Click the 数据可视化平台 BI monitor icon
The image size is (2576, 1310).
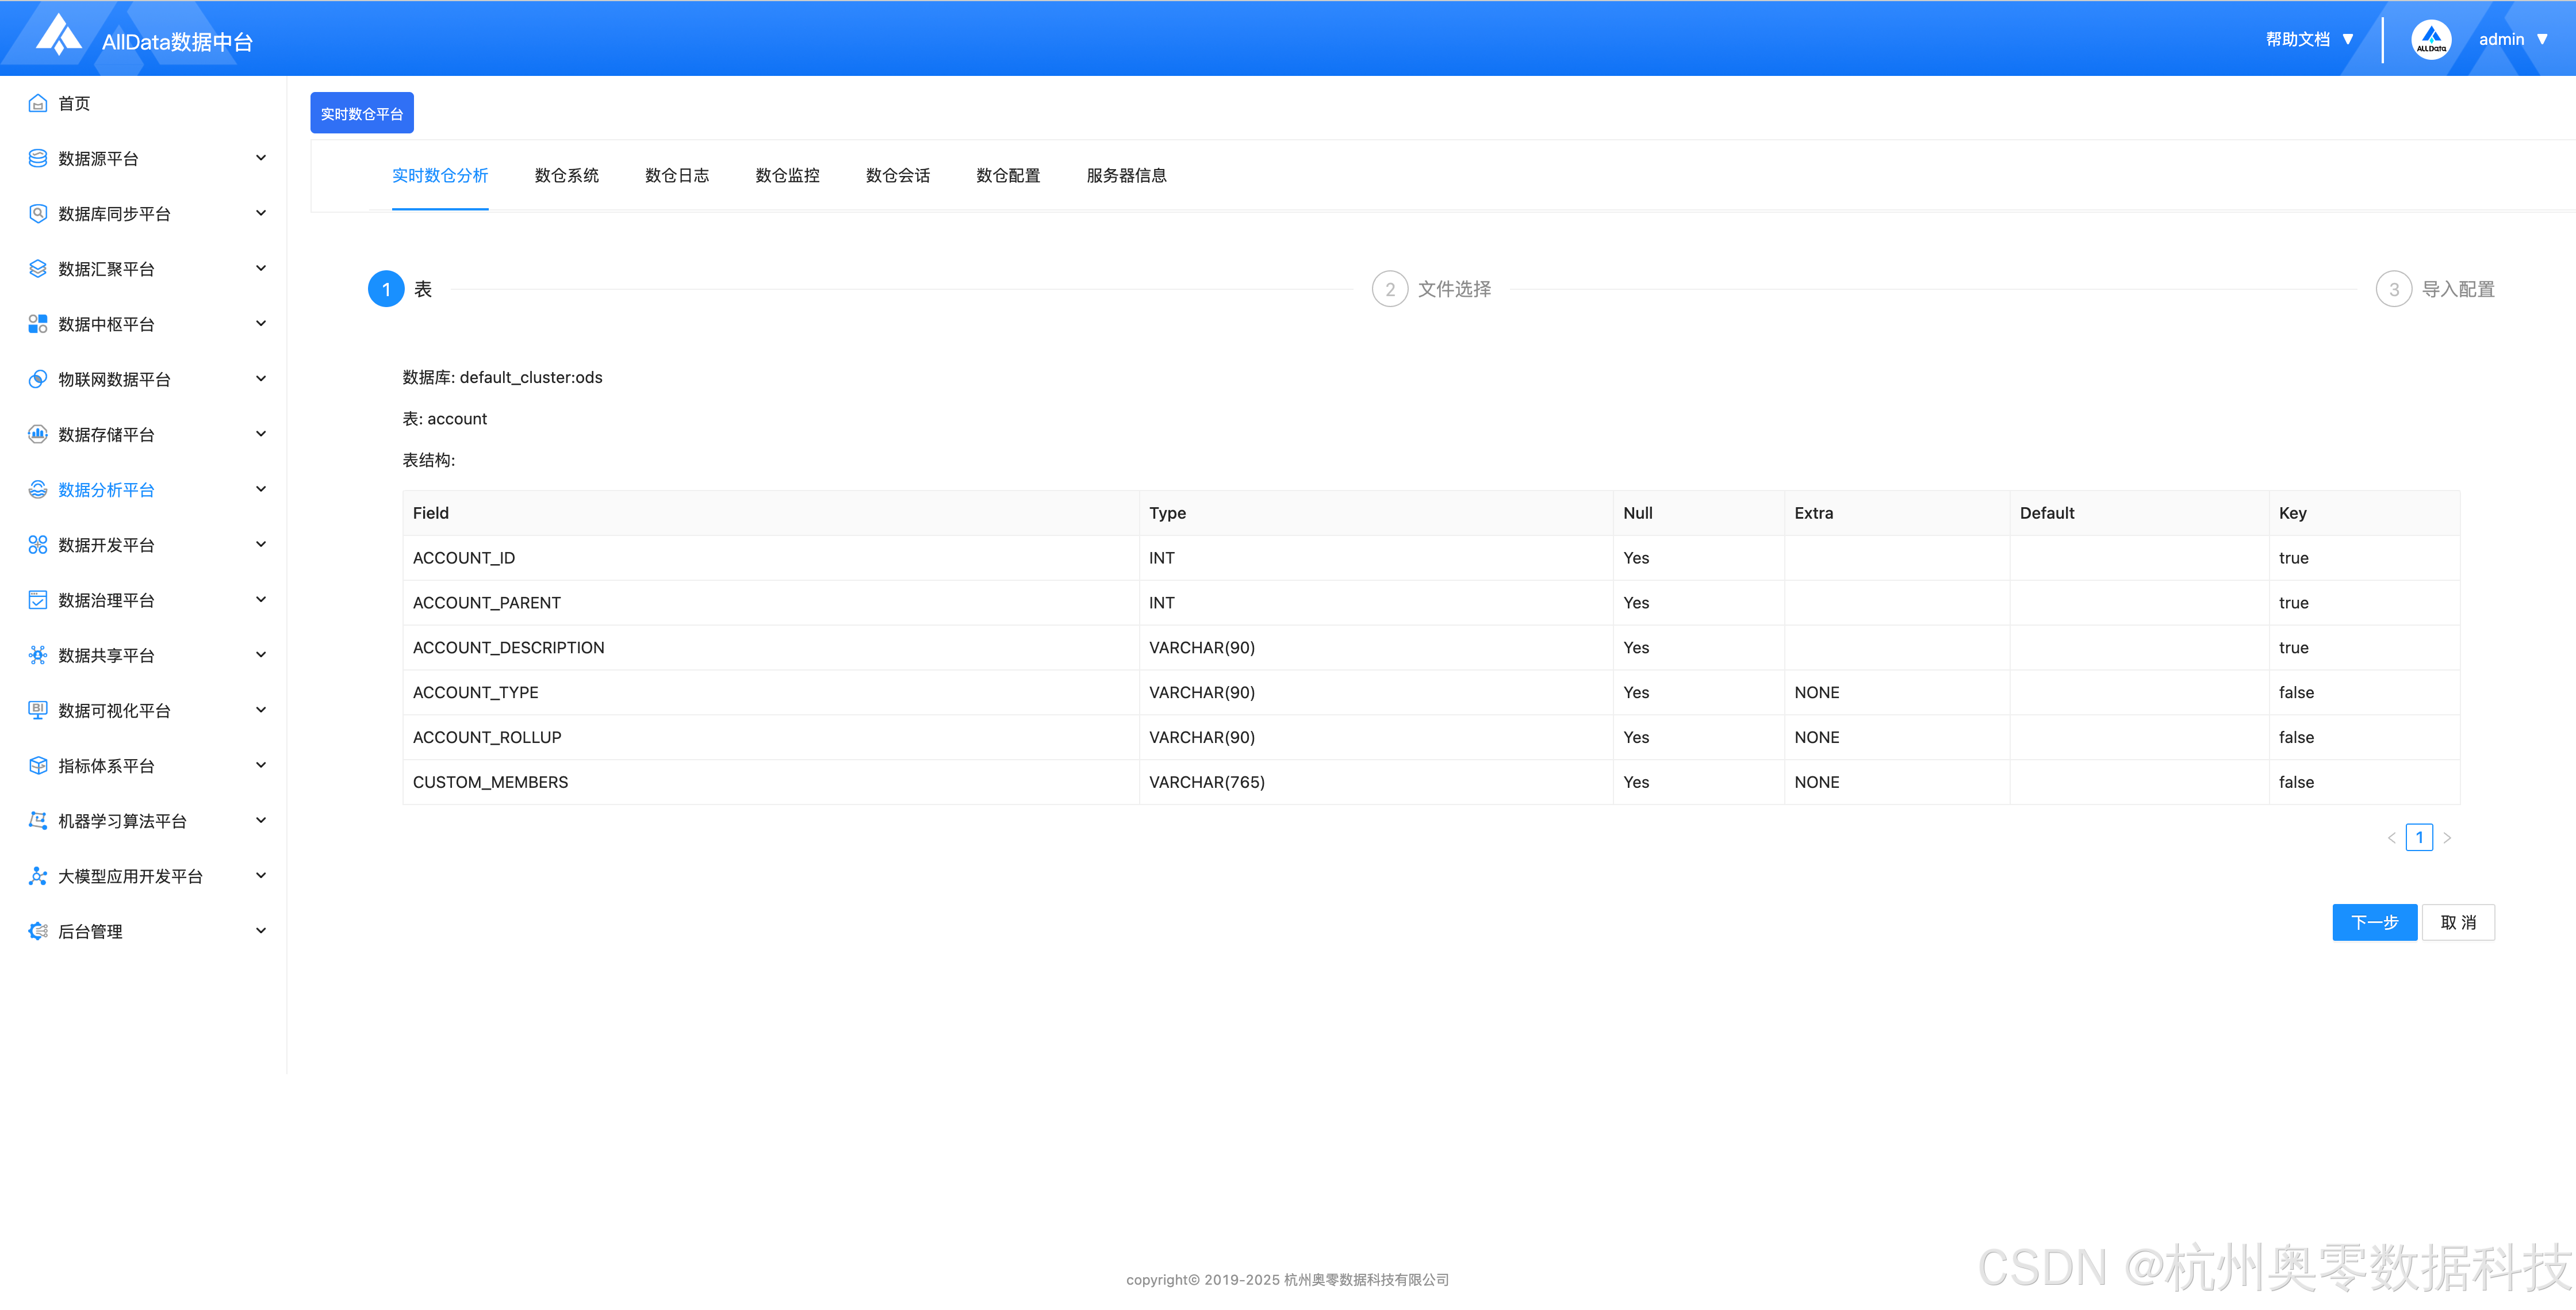point(38,710)
